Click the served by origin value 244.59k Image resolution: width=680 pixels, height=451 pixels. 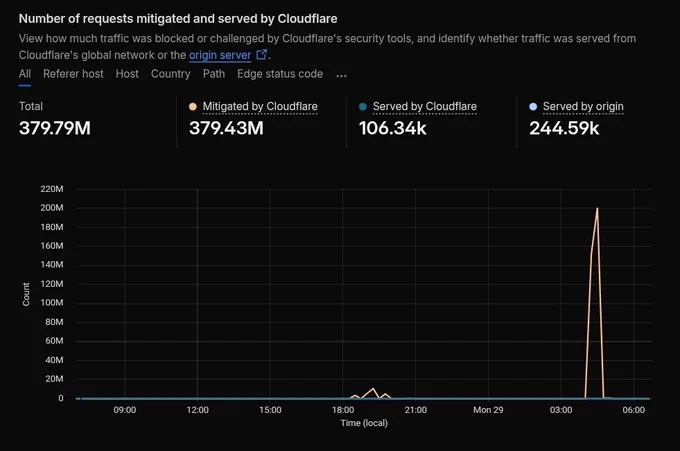[x=564, y=128]
